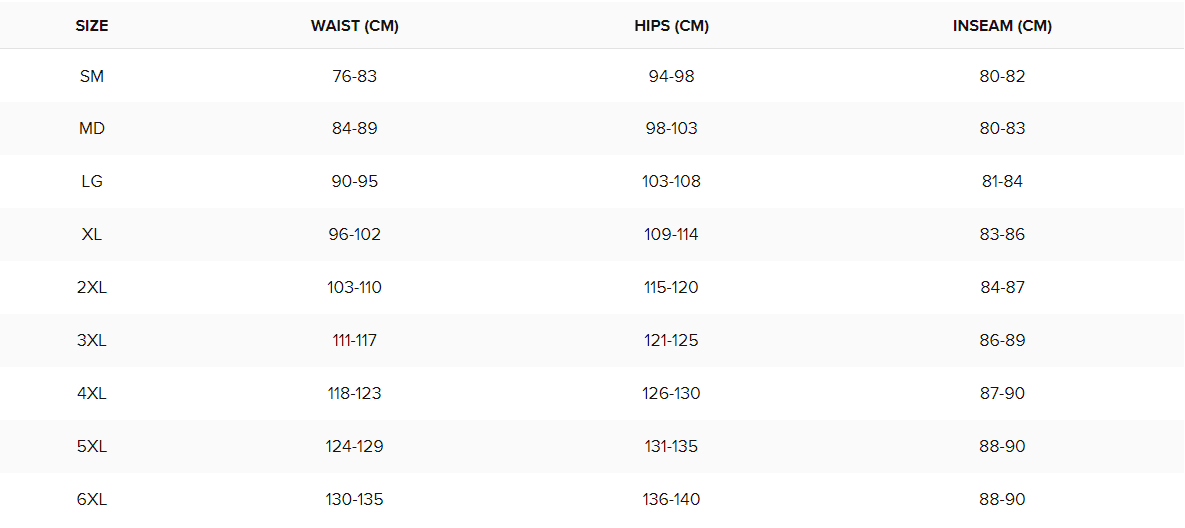Select the MD size row label
The height and width of the screenshot is (528, 1185).
point(91,129)
